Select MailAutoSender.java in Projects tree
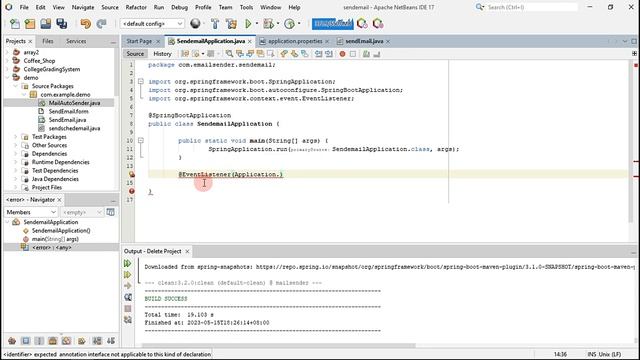Image resolution: width=640 pixels, height=360 pixels. coord(74,103)
